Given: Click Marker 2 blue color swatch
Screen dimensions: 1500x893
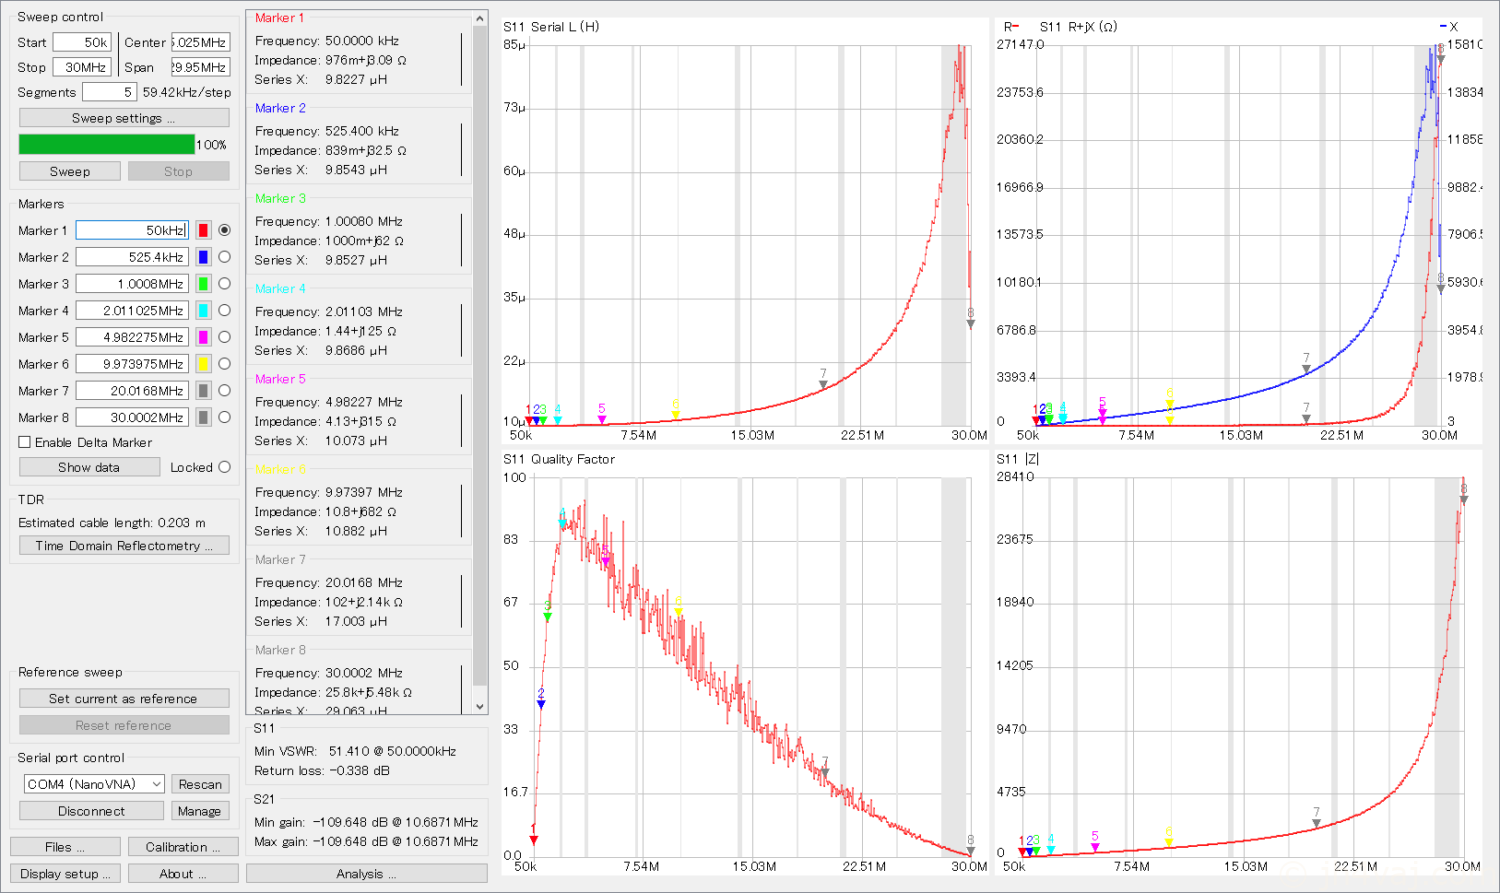Looking at the screenshot, I should (x=203, y=257).
